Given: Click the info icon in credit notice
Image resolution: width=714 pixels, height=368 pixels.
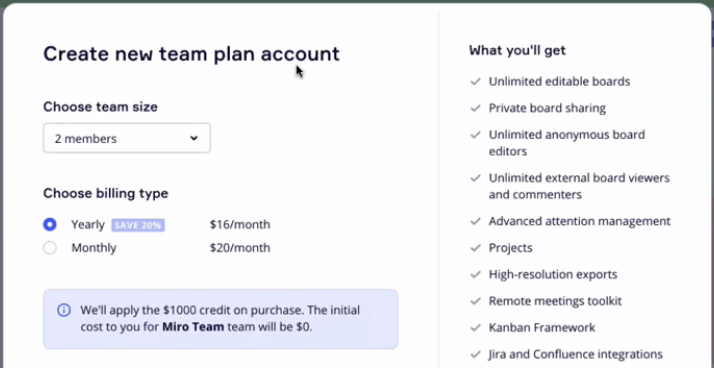Looking at the screenshot, I should point(64,310).
